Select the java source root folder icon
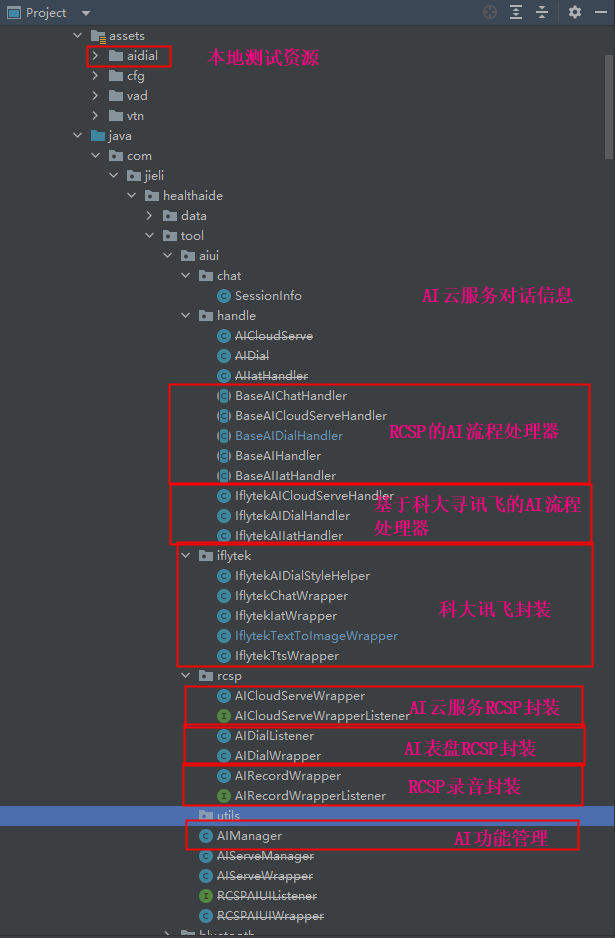615x938 pixels. pos(98,136)
